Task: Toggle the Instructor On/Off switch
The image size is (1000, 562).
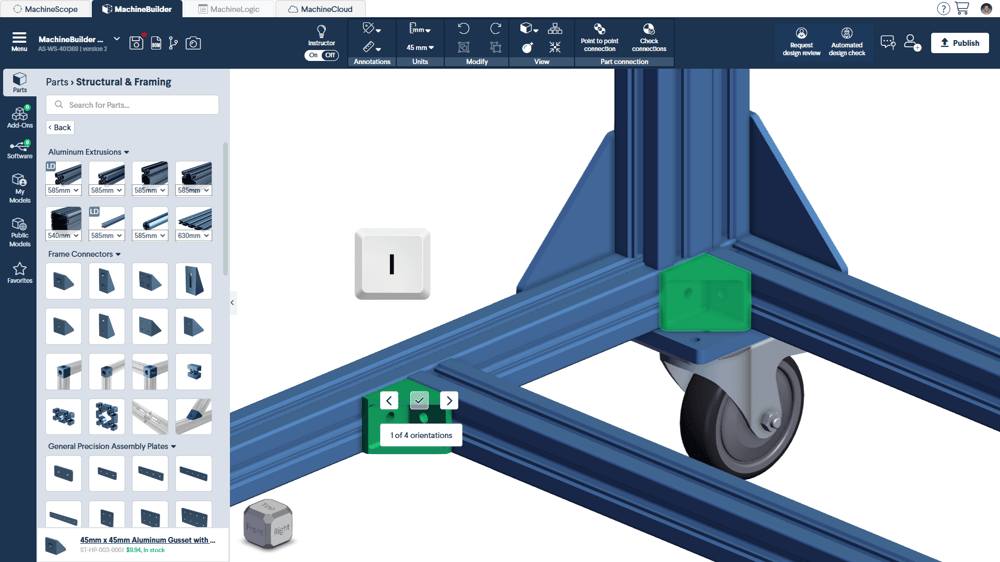Action: point(321,55)
